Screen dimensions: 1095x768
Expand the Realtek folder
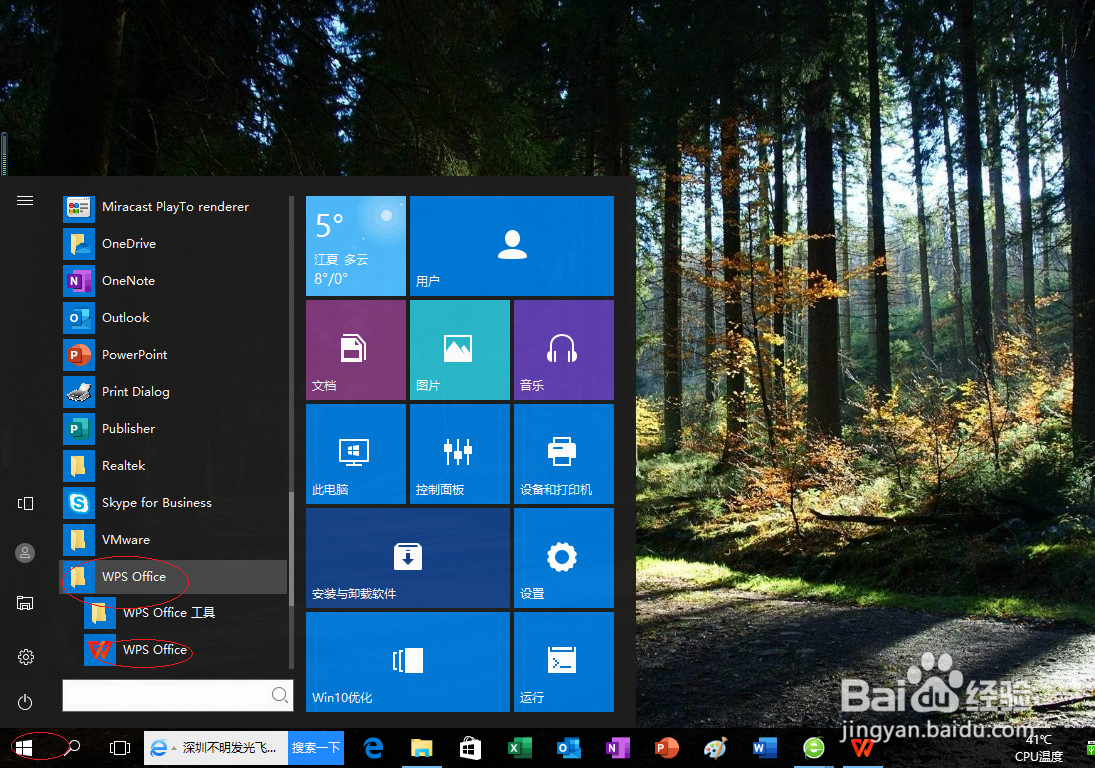click(x=175, y=466)
